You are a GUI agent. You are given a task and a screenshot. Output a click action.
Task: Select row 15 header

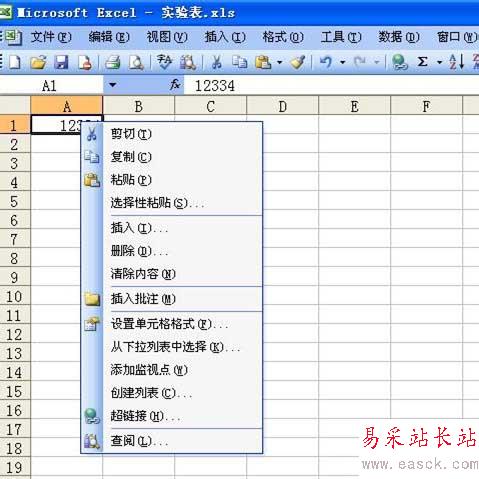(x=15, y=391)
